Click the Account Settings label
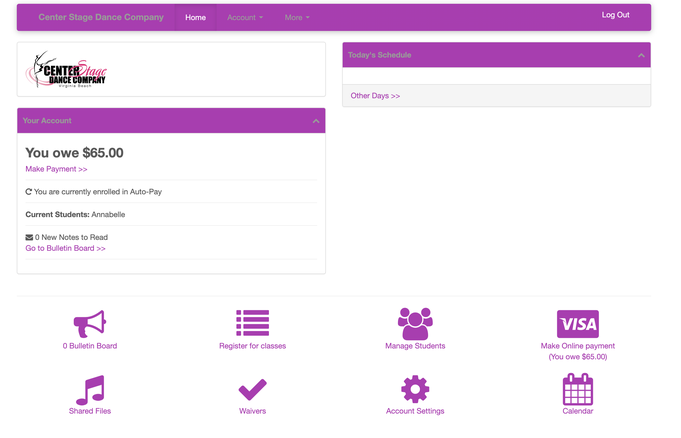 [415, 411]
